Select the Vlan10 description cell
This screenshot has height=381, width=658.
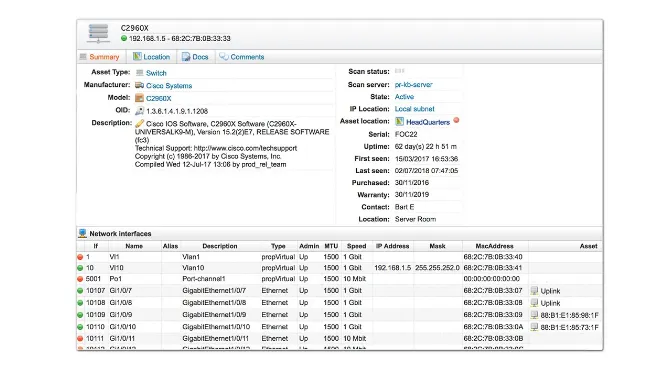pyautogui.click(x=193, y=268)
